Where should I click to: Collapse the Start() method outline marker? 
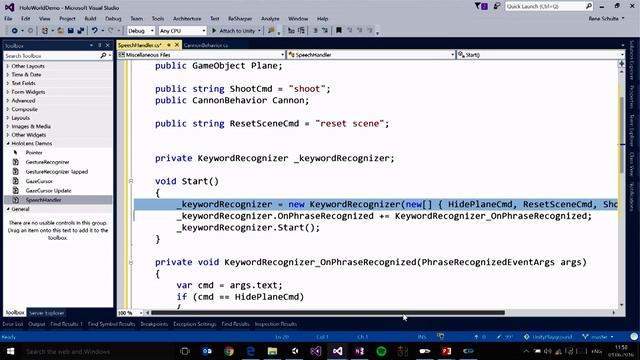(131, 181)
